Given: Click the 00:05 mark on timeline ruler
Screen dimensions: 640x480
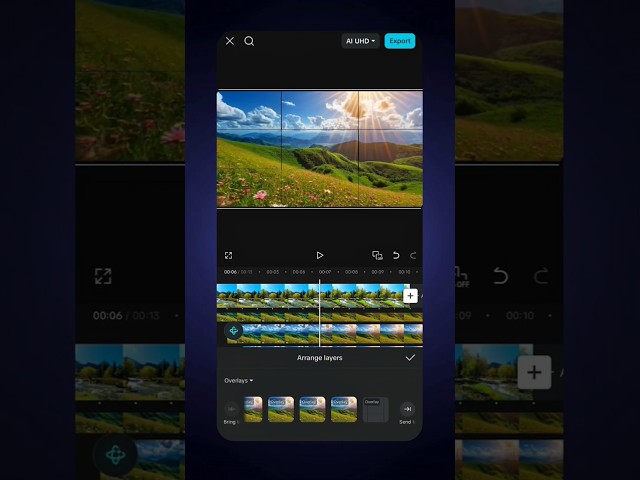Looking at the screenshot, I should 273,272.
